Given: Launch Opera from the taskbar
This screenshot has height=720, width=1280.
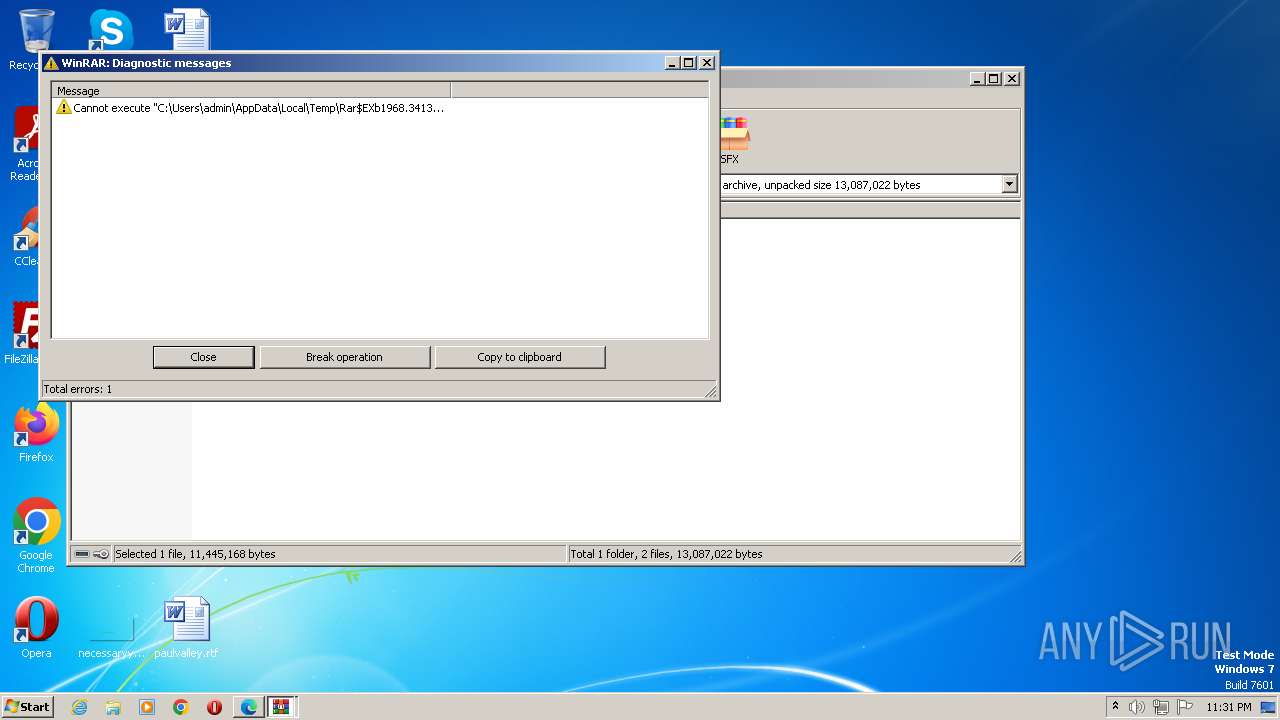Looking at the screenshot, I should click(214, 707).
